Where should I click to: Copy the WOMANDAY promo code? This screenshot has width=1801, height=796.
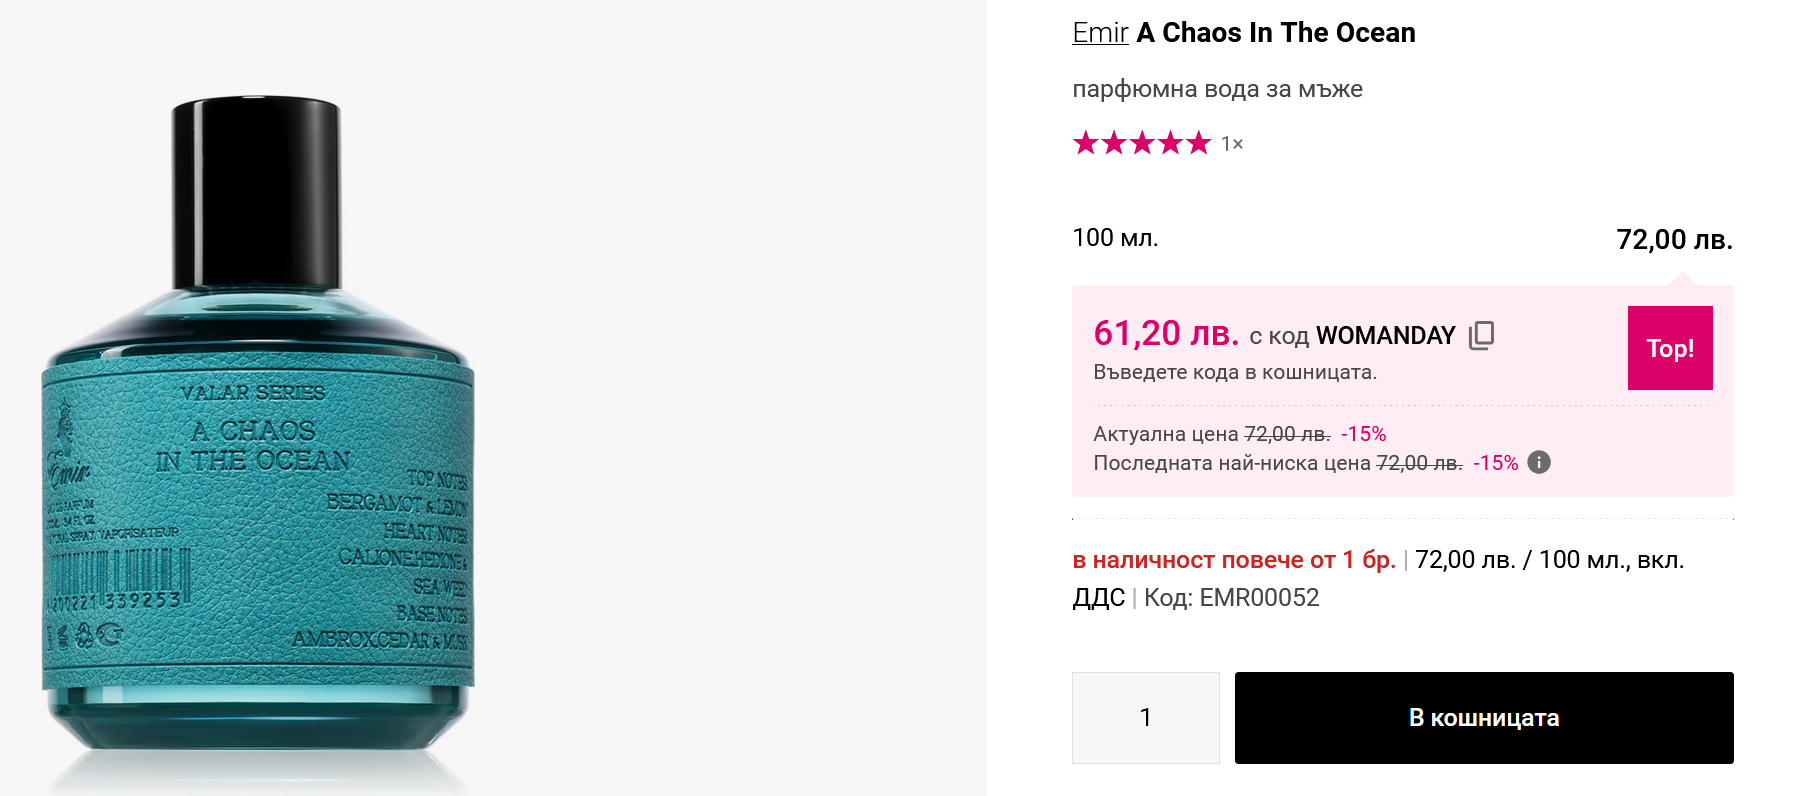coord(1481,335)
